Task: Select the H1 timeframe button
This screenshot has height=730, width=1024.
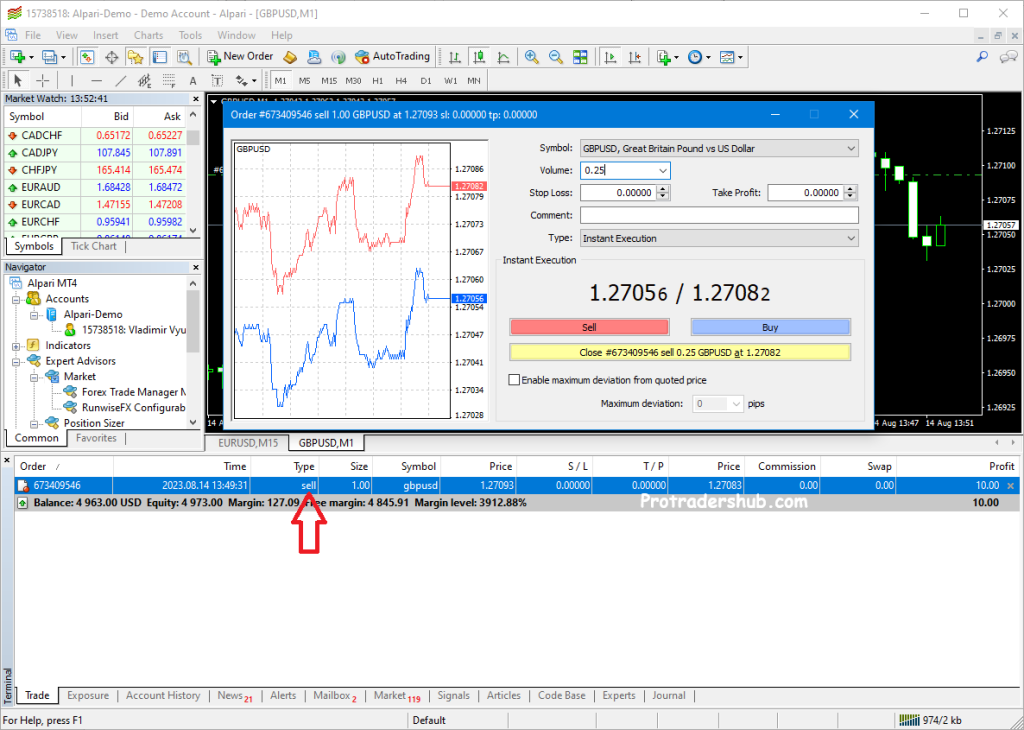Action: [x=377, y=80]
